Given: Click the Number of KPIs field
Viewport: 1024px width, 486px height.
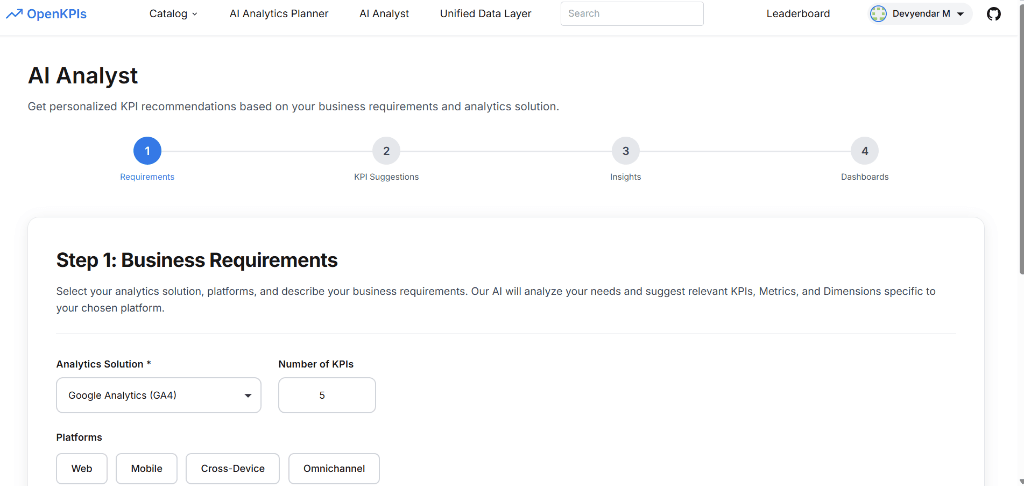Looking at the screenshot, I should click(327, 395).
